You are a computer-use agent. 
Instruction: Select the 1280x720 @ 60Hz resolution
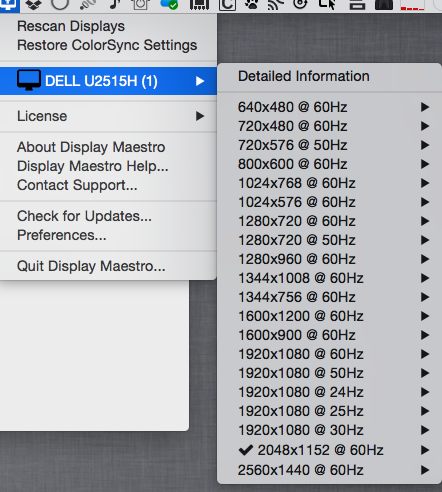329,221
